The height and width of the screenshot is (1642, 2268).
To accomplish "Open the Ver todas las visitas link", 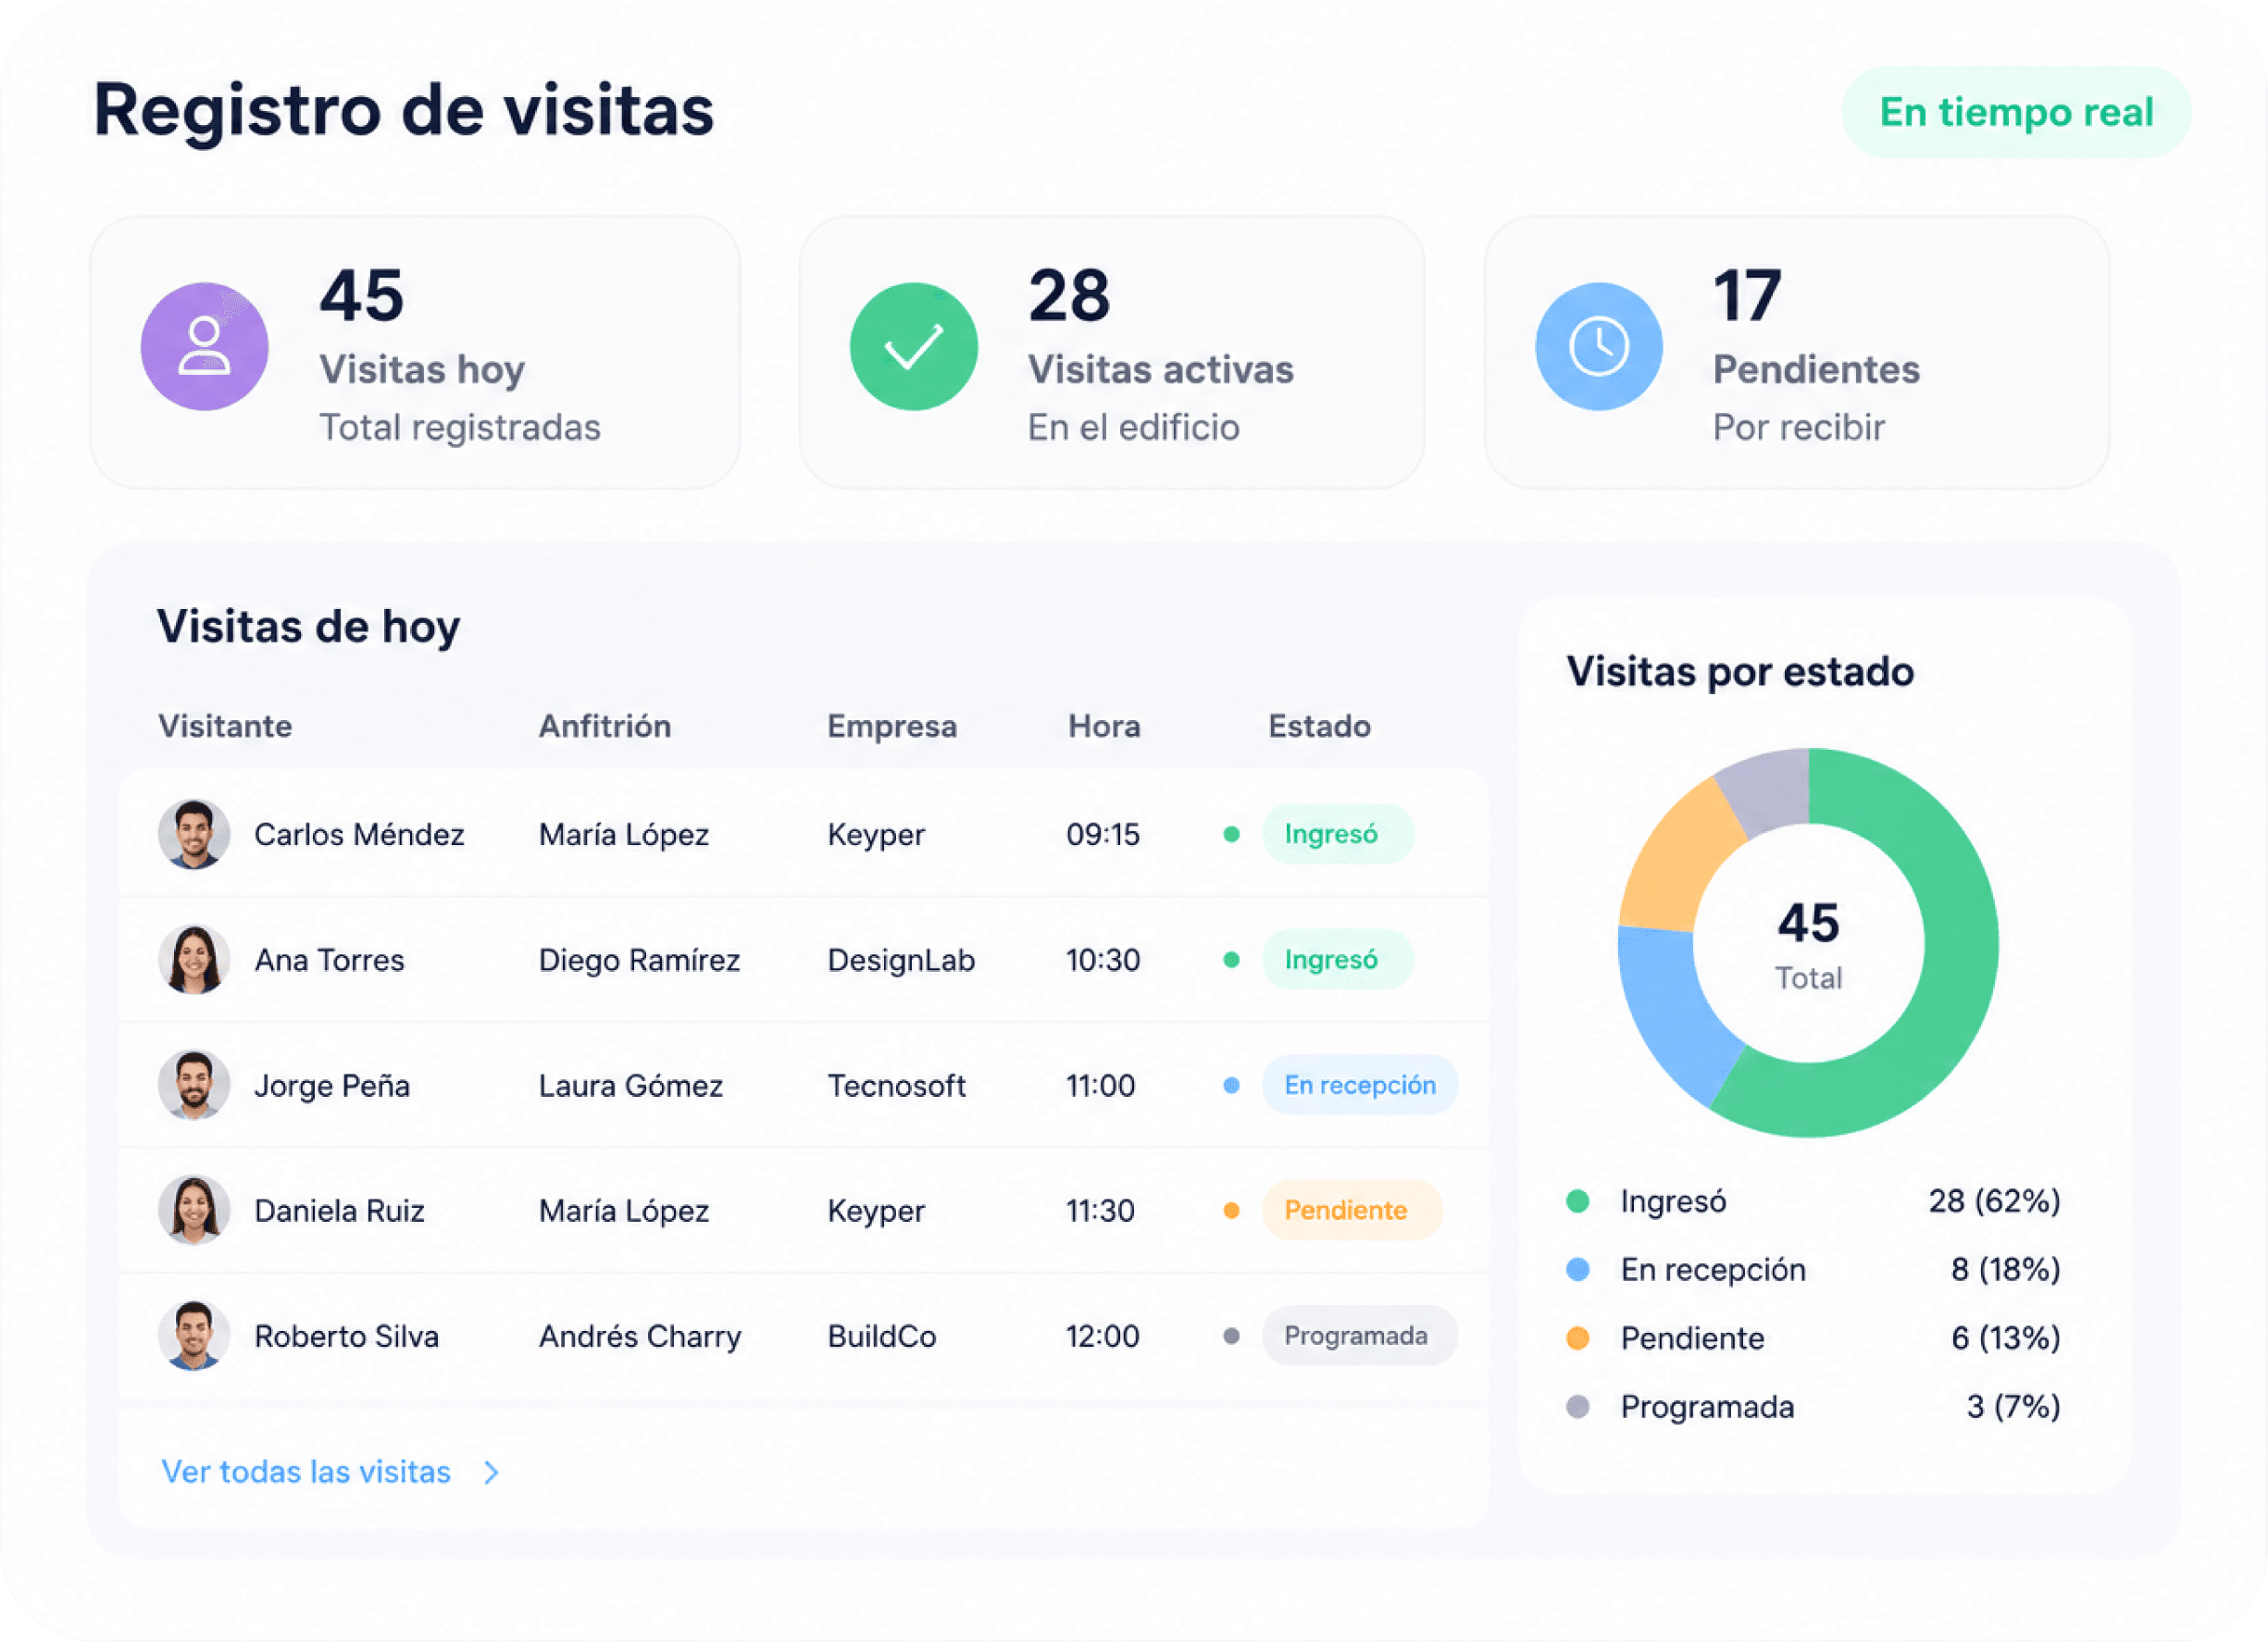I will pyautogui.click(x=306, y=1472).
